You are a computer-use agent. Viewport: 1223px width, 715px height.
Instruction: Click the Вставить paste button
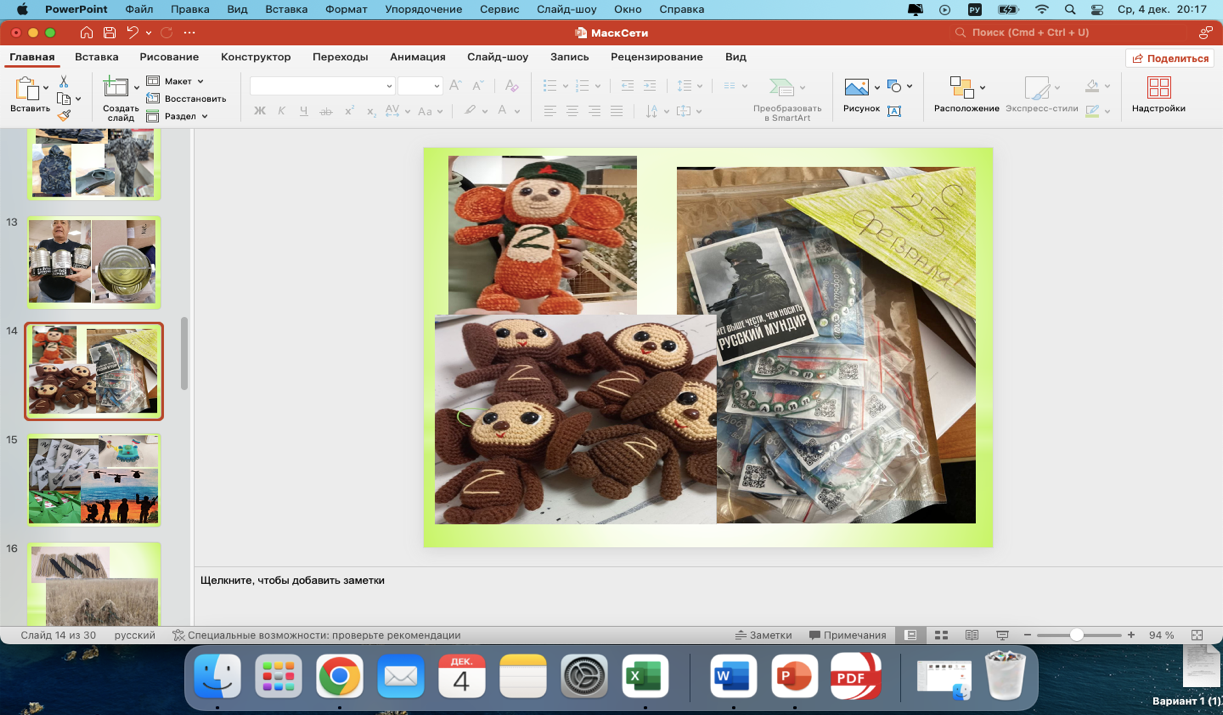coord(28,94)
